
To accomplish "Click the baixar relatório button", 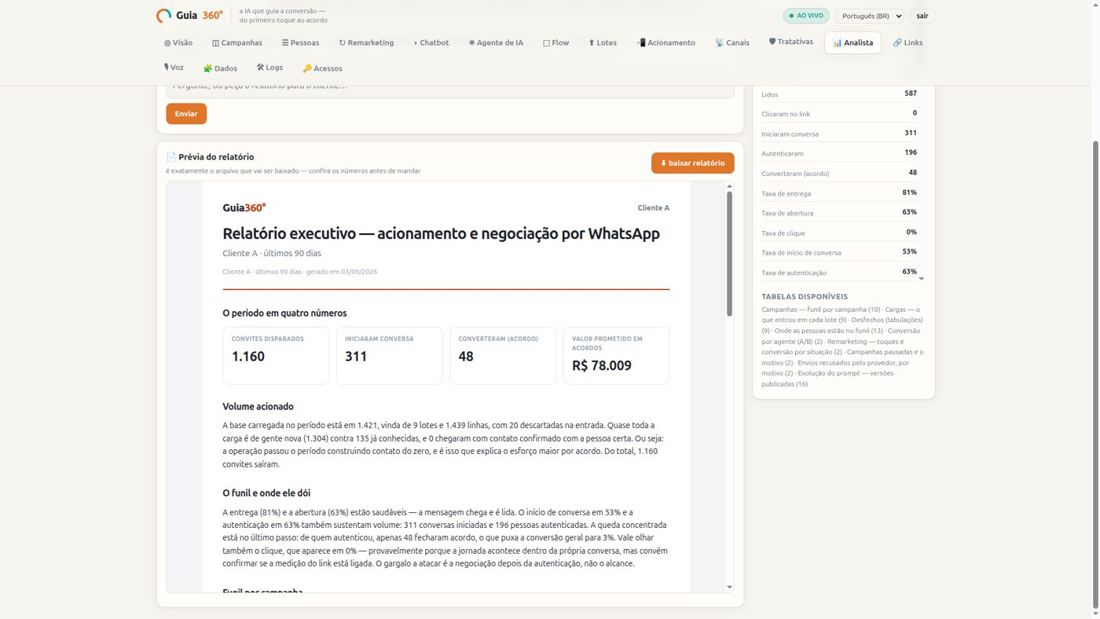I will [692, 163].
